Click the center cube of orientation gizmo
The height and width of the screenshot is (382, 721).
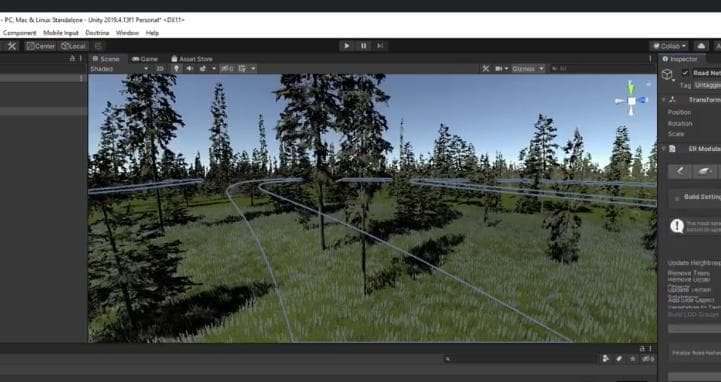(631, 101)
